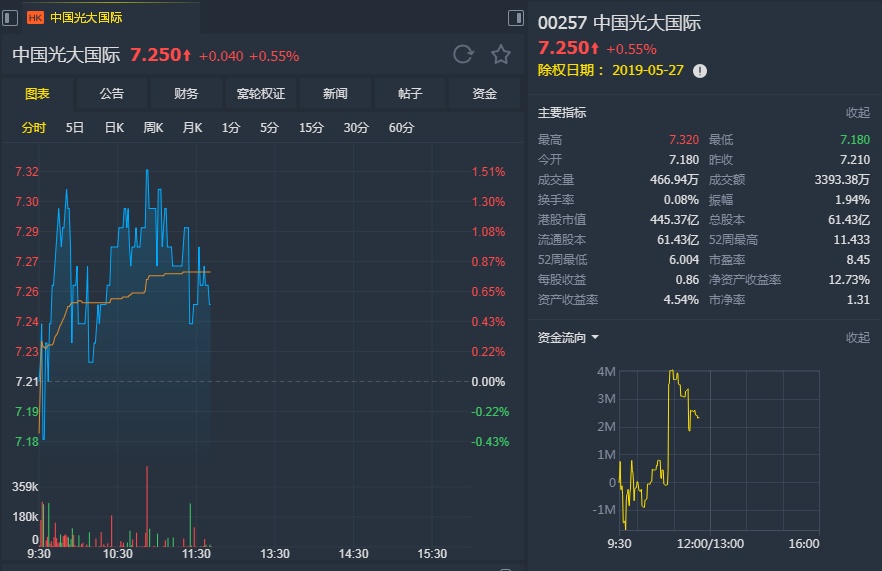Collapse the 主要指标 section via 收起

[x=858, y=113]
